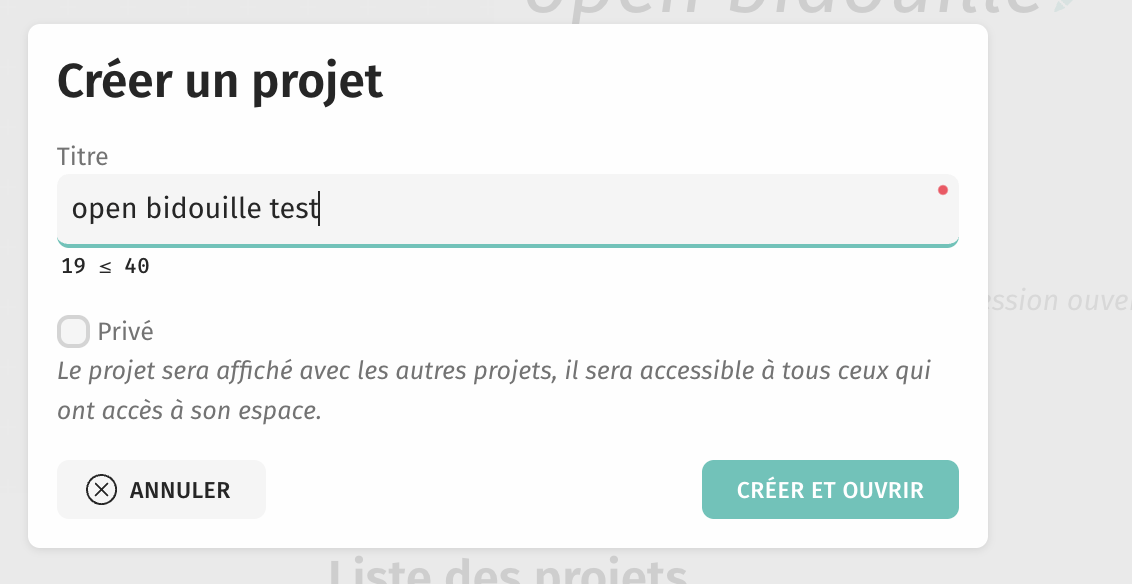The width and height of the screenshot is (1132, 584).
Task: Click the "Privé" checkbox label text
Action: [125, 331]
